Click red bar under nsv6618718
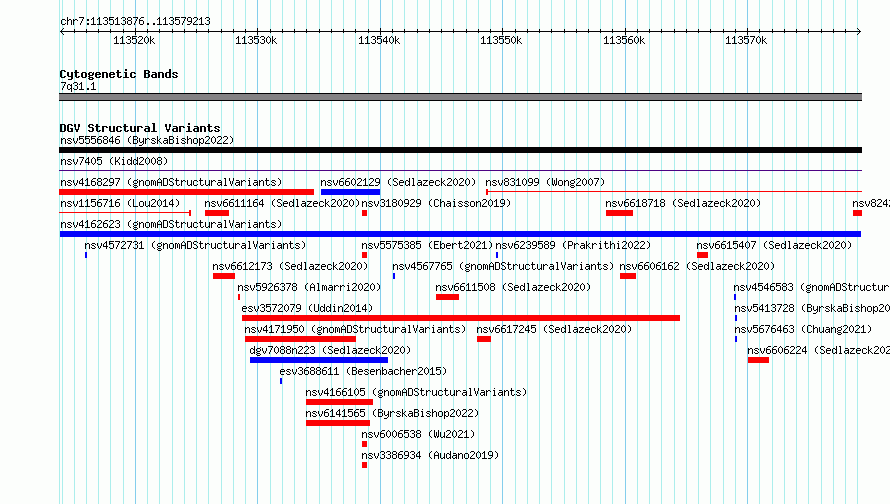890x504 pixels. pyautogui.click(x=619, y=213)
